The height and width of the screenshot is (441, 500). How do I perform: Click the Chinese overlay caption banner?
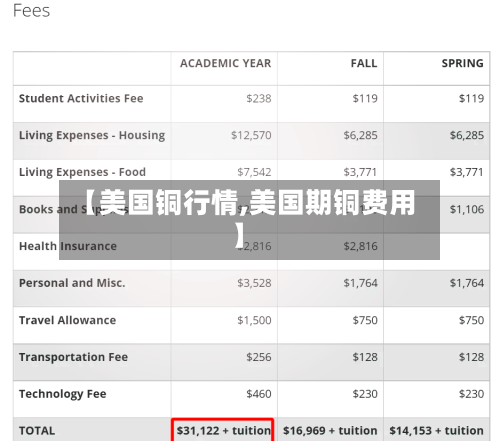249,220
